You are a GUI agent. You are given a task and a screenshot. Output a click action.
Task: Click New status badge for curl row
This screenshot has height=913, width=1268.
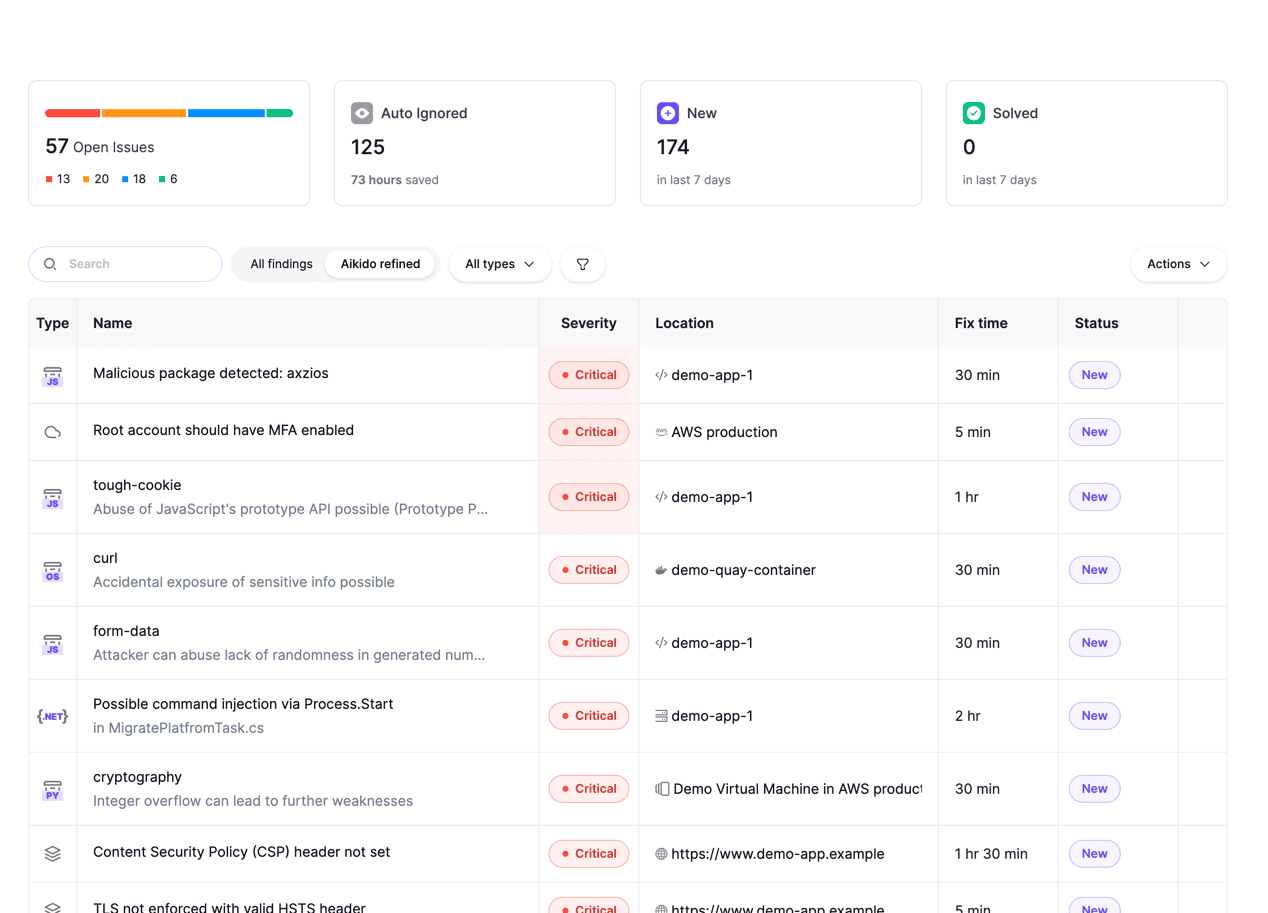tap(1095, 570)
